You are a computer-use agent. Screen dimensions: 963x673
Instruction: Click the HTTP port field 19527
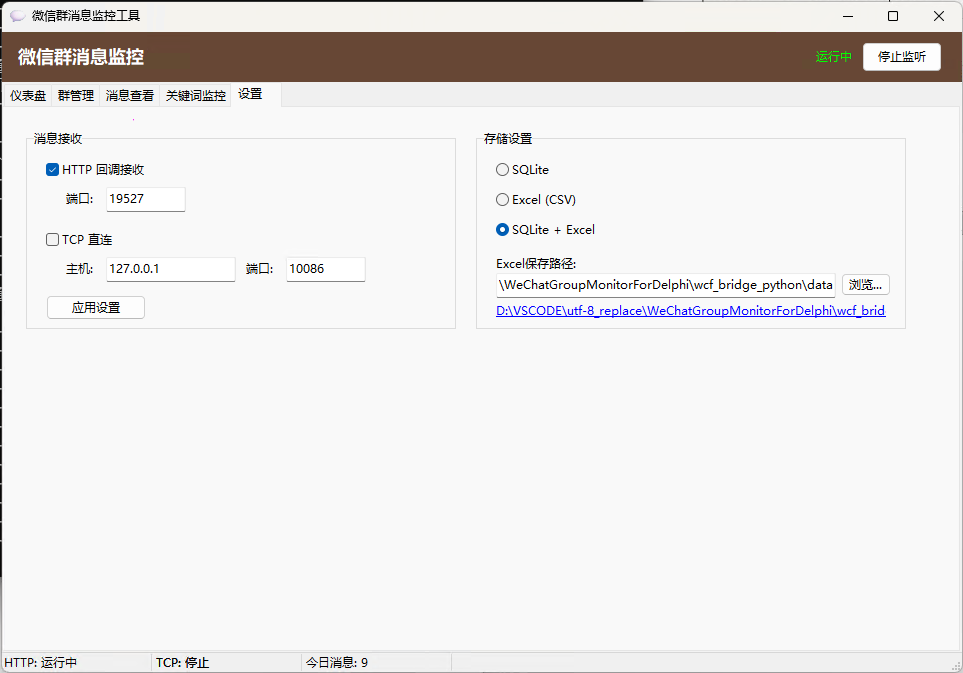pyautogui.click(x=145, y=199)
